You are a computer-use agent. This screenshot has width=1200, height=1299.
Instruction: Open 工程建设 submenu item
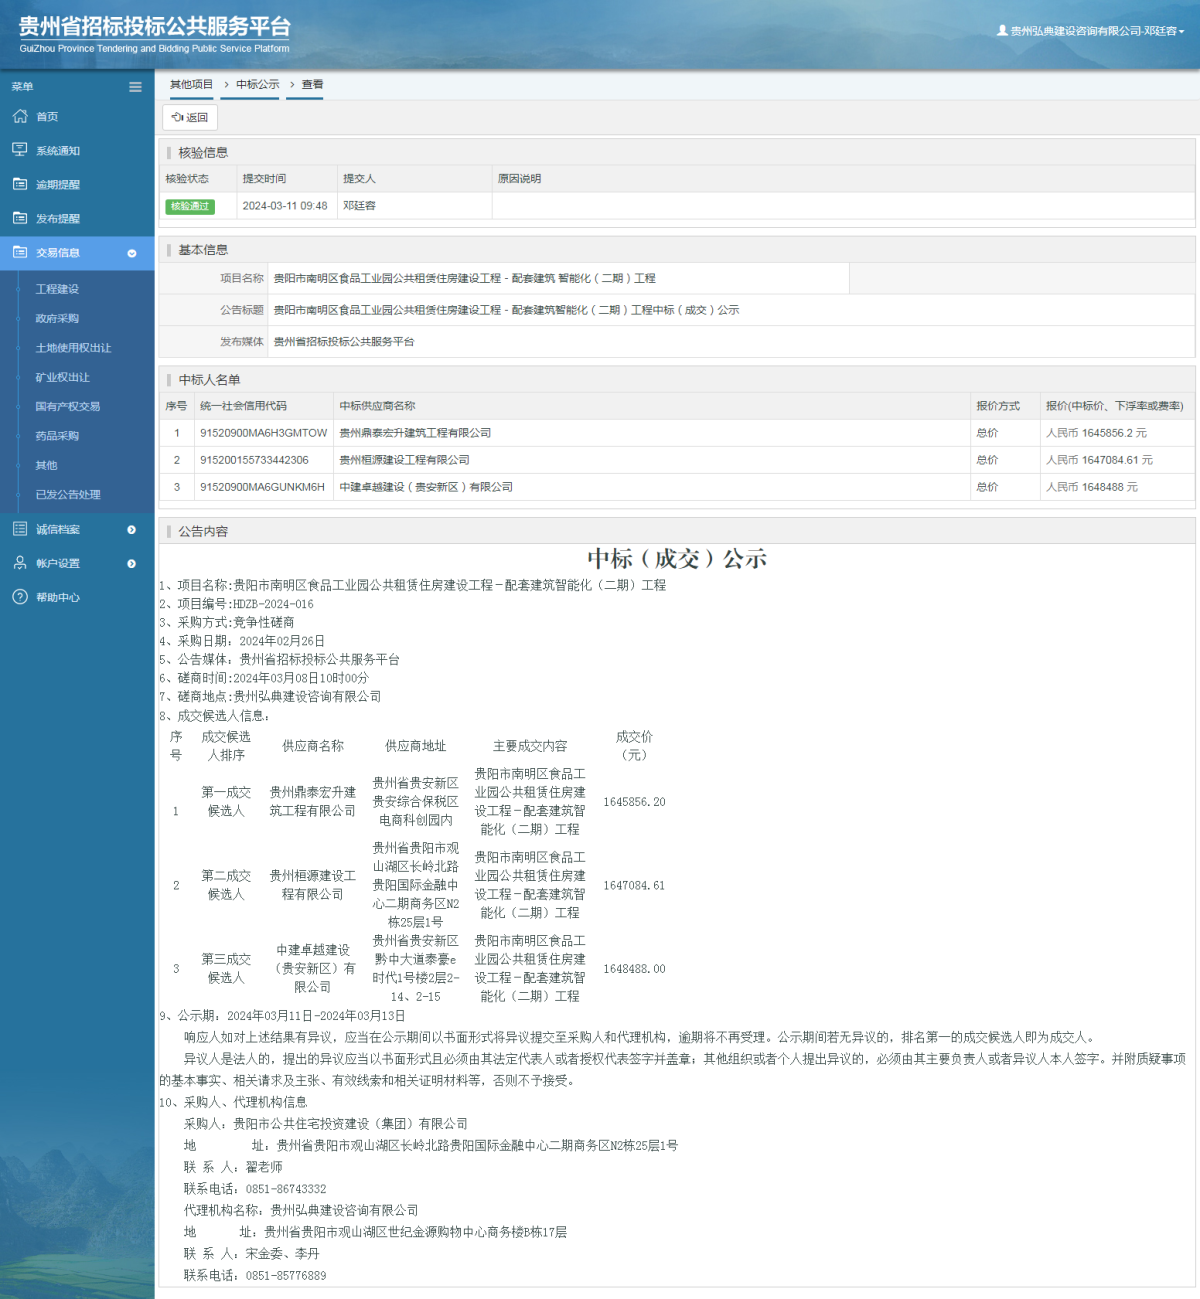tap(57, 289)
